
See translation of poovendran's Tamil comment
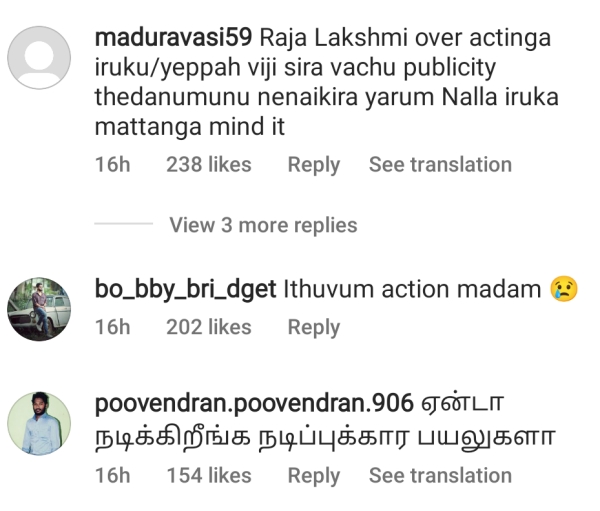(x=440, y=476)
